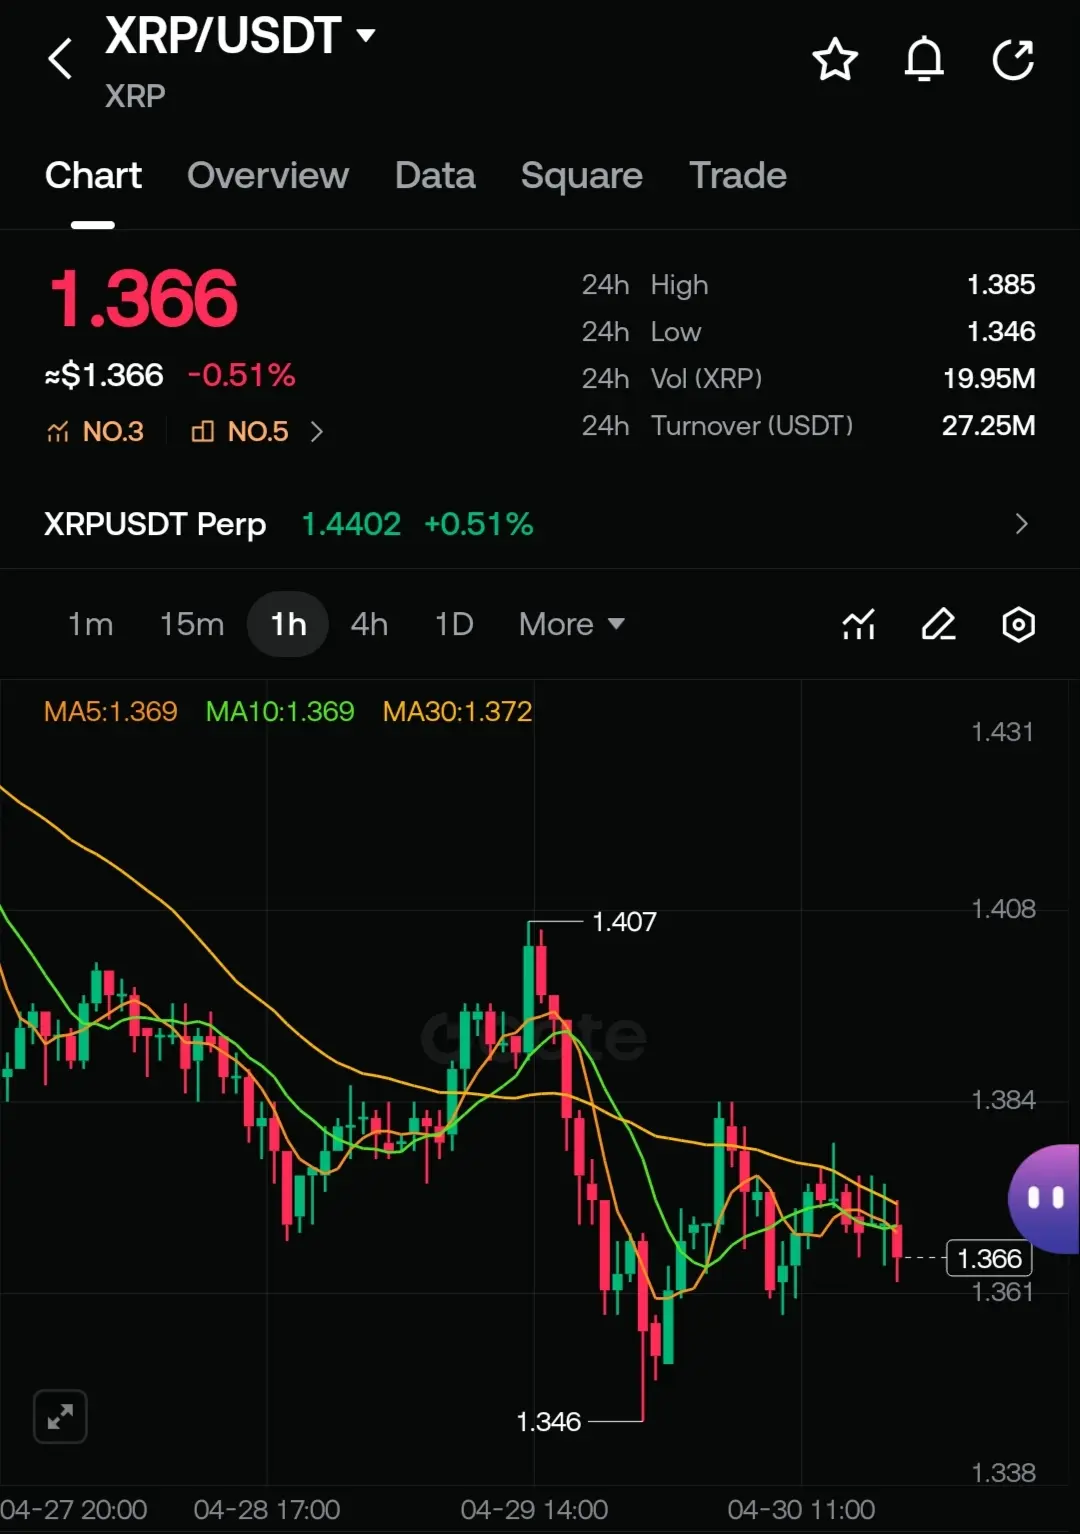Tap the MA5:1.369 indicator label
This screenshot has height=1534, width=1080.
tap(111, 711)
